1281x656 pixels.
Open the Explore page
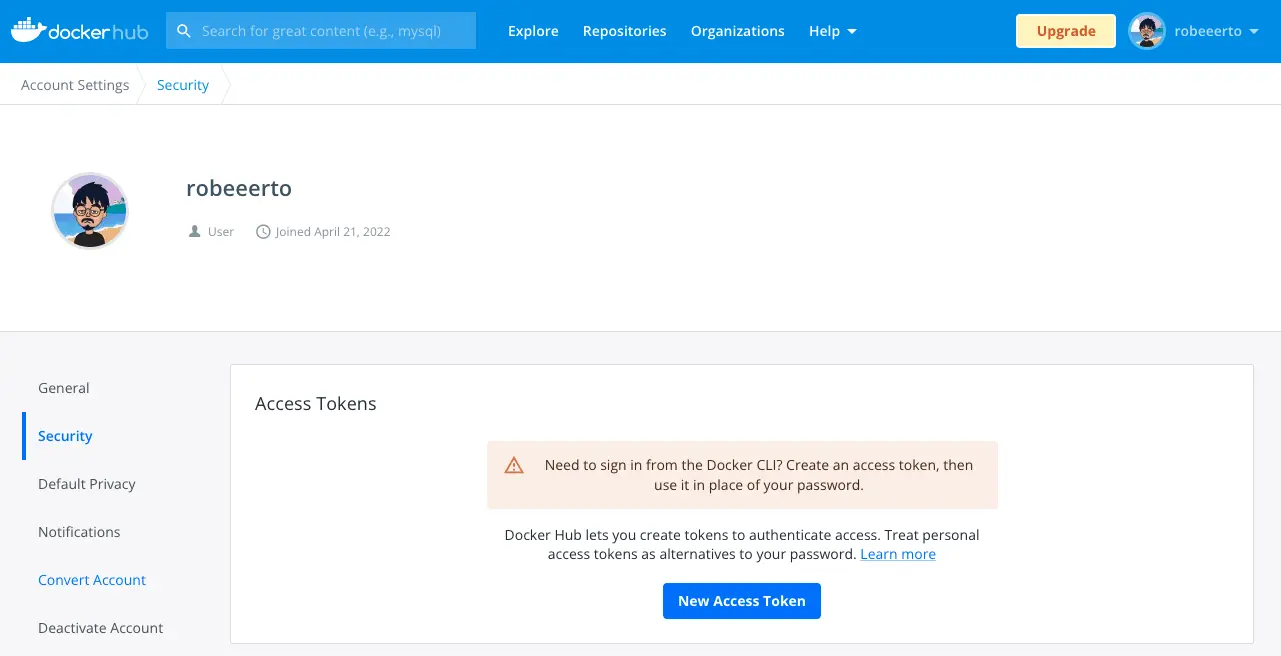(x=533, y=31)
